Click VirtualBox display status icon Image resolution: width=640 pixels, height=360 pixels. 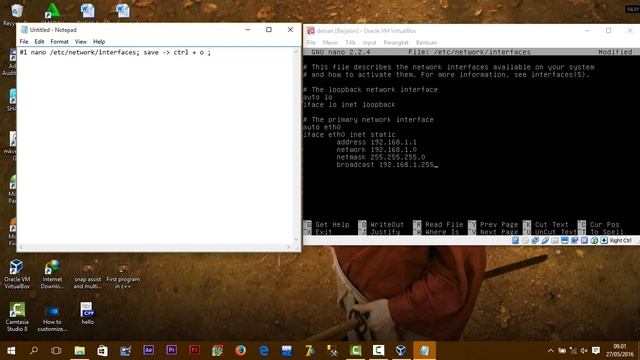tap(564, 240)
